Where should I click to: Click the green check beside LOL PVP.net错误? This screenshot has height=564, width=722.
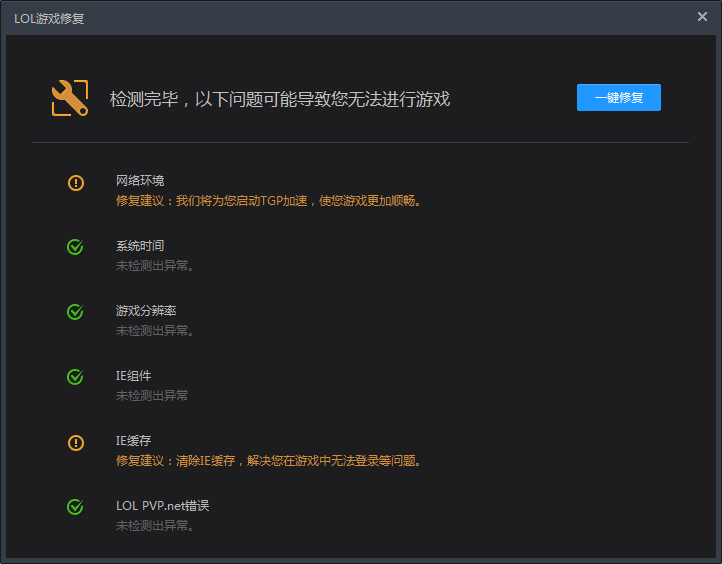coord(75,507)
